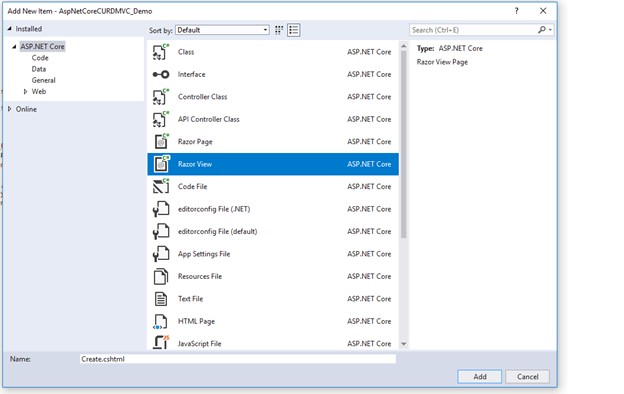Screen dimensions: 624x394
Task: Select the Resources File row text
Action: [200, 276]
